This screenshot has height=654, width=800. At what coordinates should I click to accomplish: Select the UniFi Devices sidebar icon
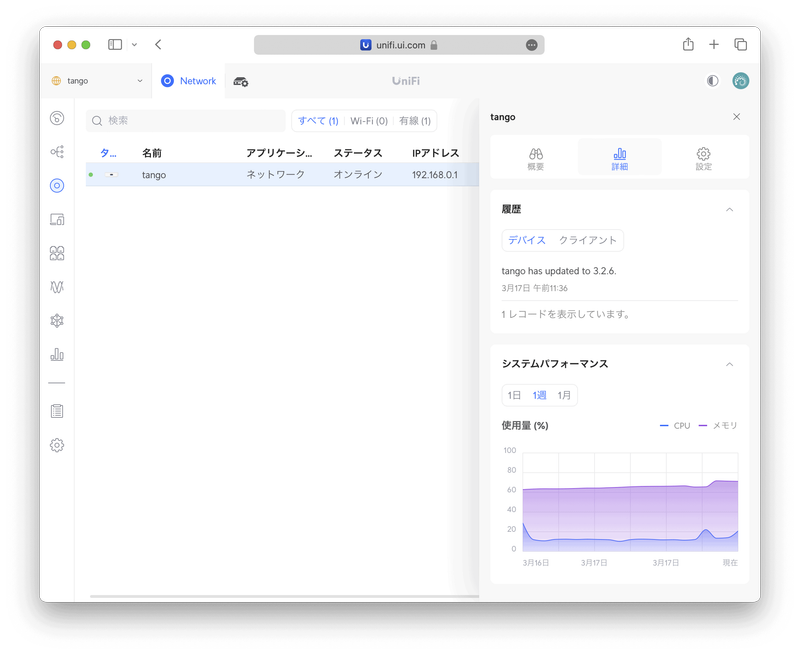pos(57,185)
